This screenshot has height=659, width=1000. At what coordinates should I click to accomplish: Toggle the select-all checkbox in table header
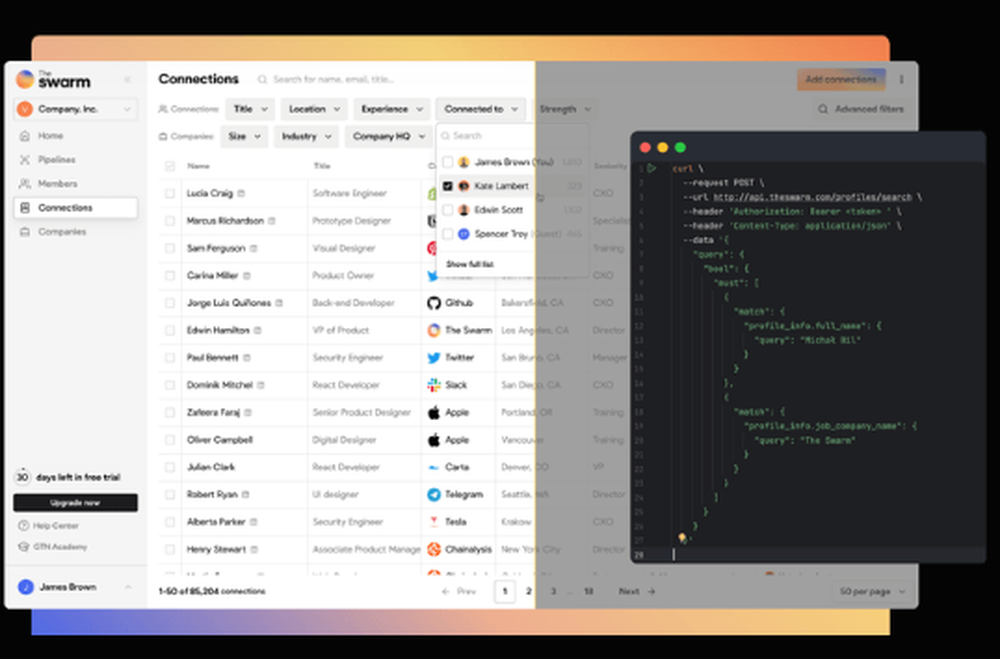click(x=170, y=166)
